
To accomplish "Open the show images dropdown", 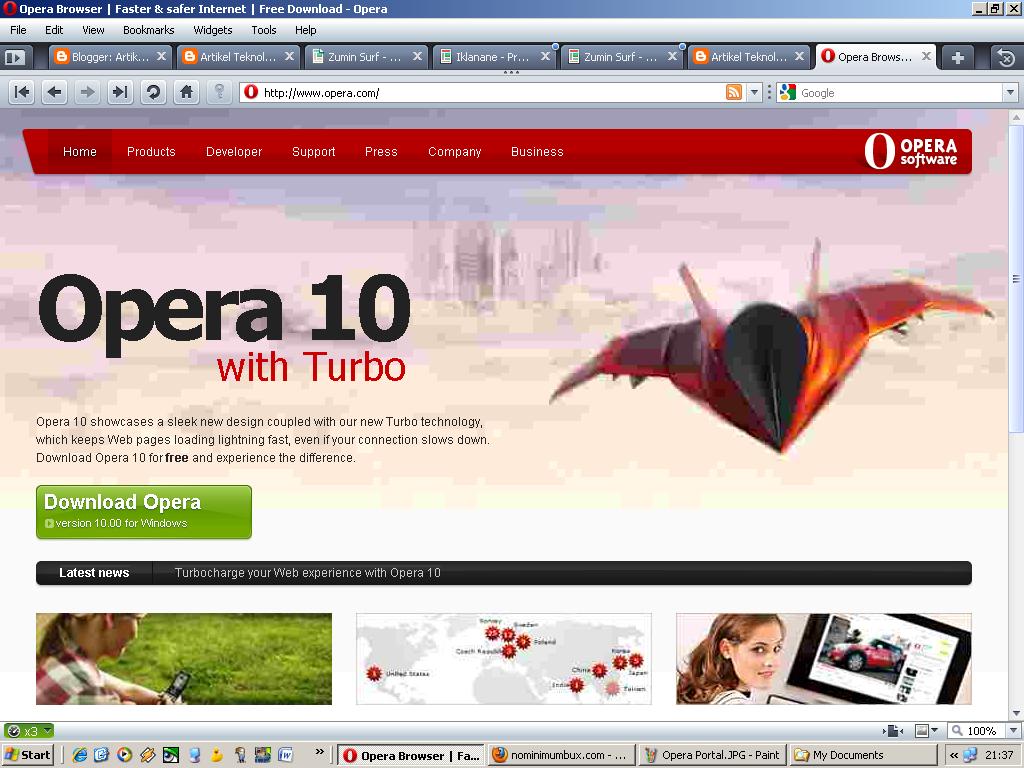I will coord(935,731).
